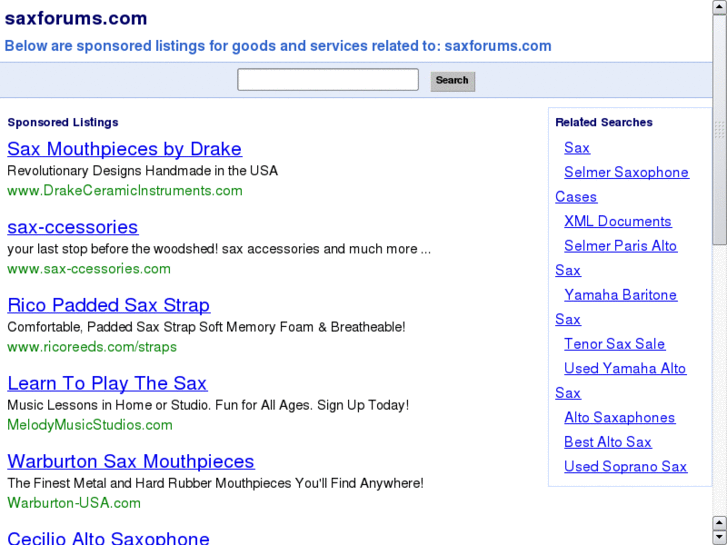Viewport: 727px width, 545px height.
Task: Open Learn To Play The Sax
Action: [x=107, y=383]
